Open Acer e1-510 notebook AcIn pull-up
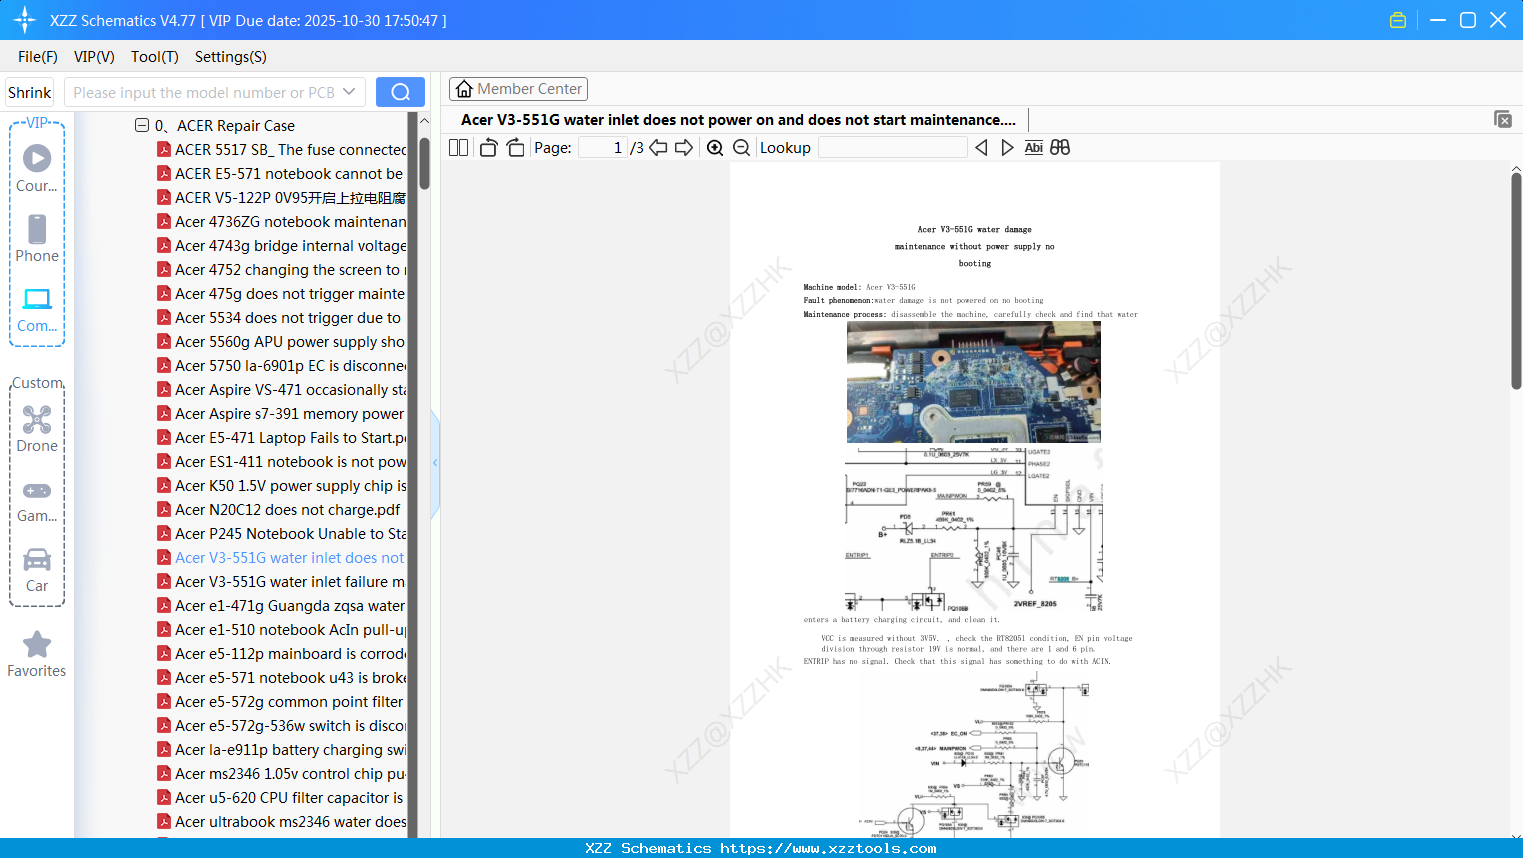 click(291, 630)
